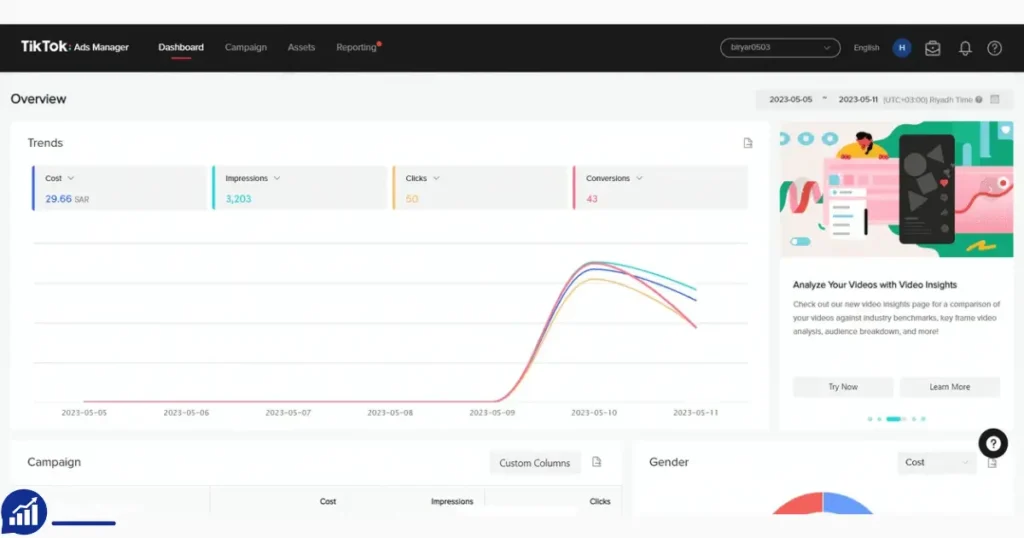
Task: Export the Gender chart
Action: 992,463
